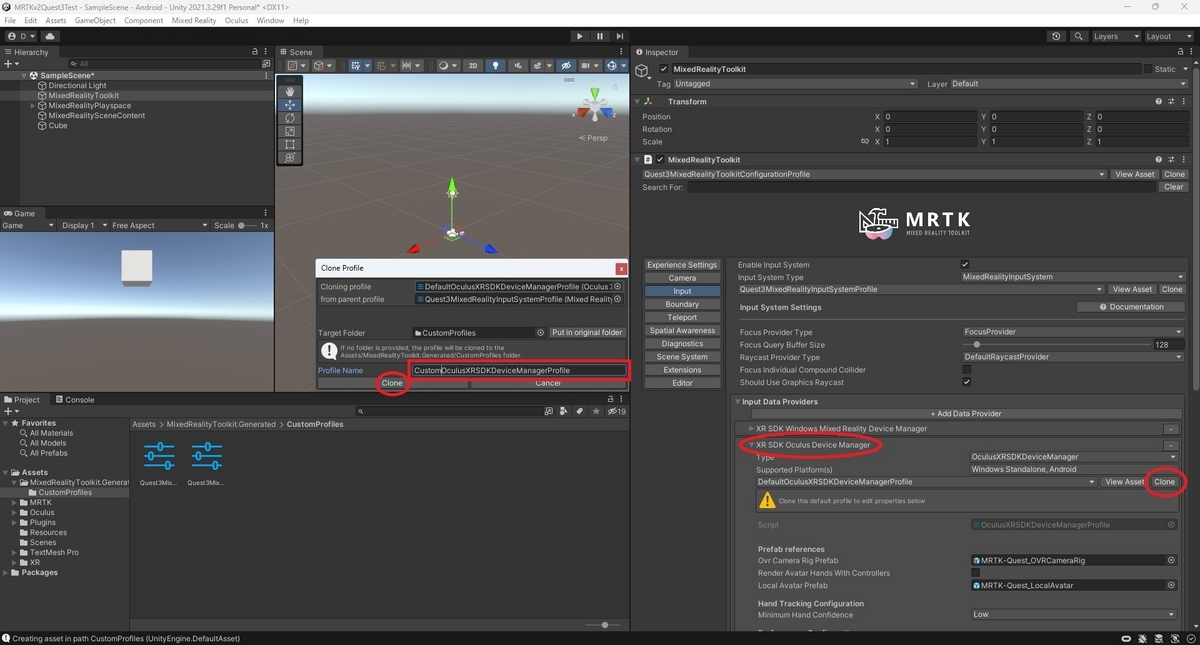Open the Layer dropdown Default

click(1071, 84)
